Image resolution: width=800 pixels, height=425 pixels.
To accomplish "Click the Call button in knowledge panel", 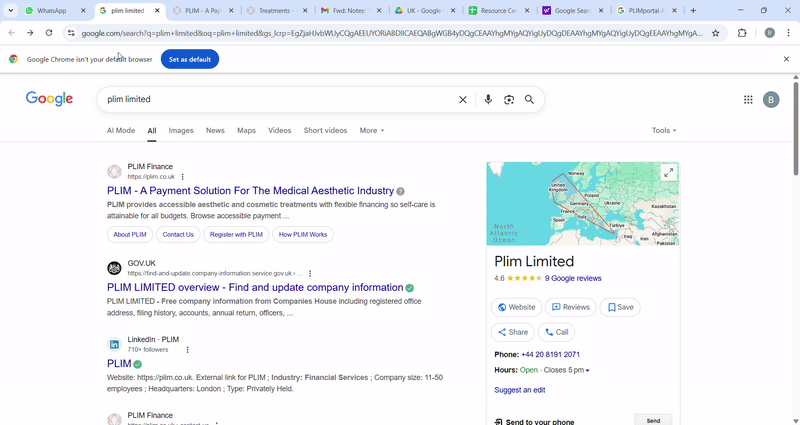I will tap(556, 332).
